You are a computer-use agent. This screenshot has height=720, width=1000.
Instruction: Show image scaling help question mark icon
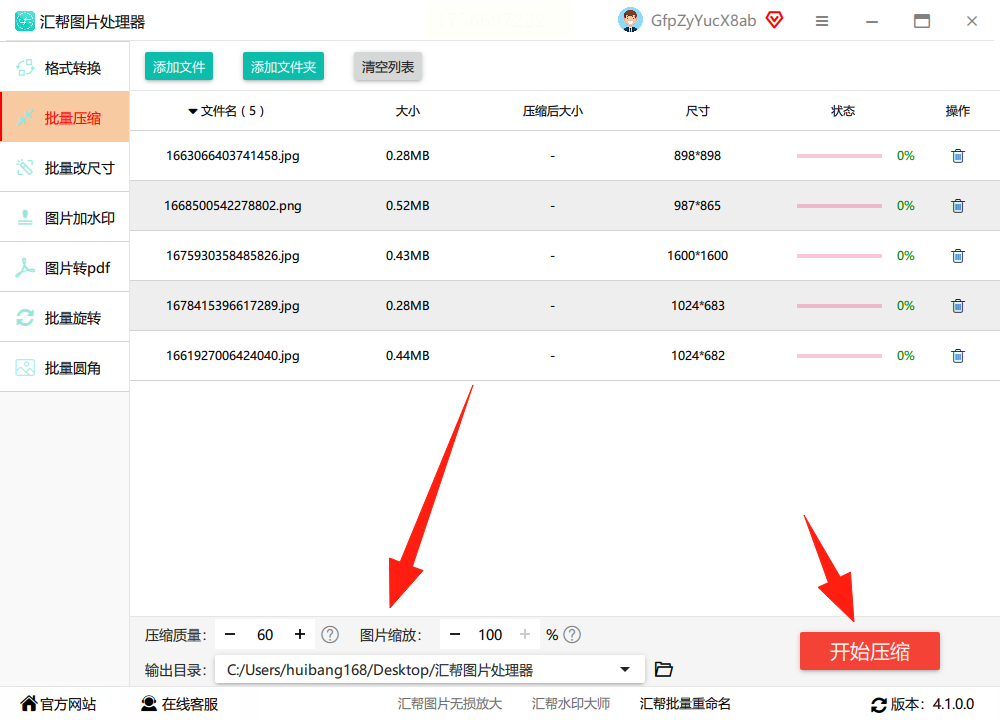tap(572, 635)
